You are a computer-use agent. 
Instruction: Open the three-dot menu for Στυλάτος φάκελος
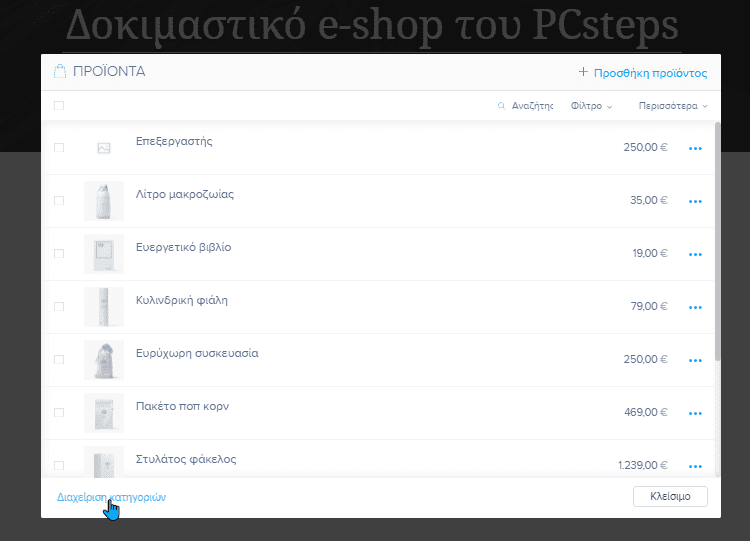[695, 466]
